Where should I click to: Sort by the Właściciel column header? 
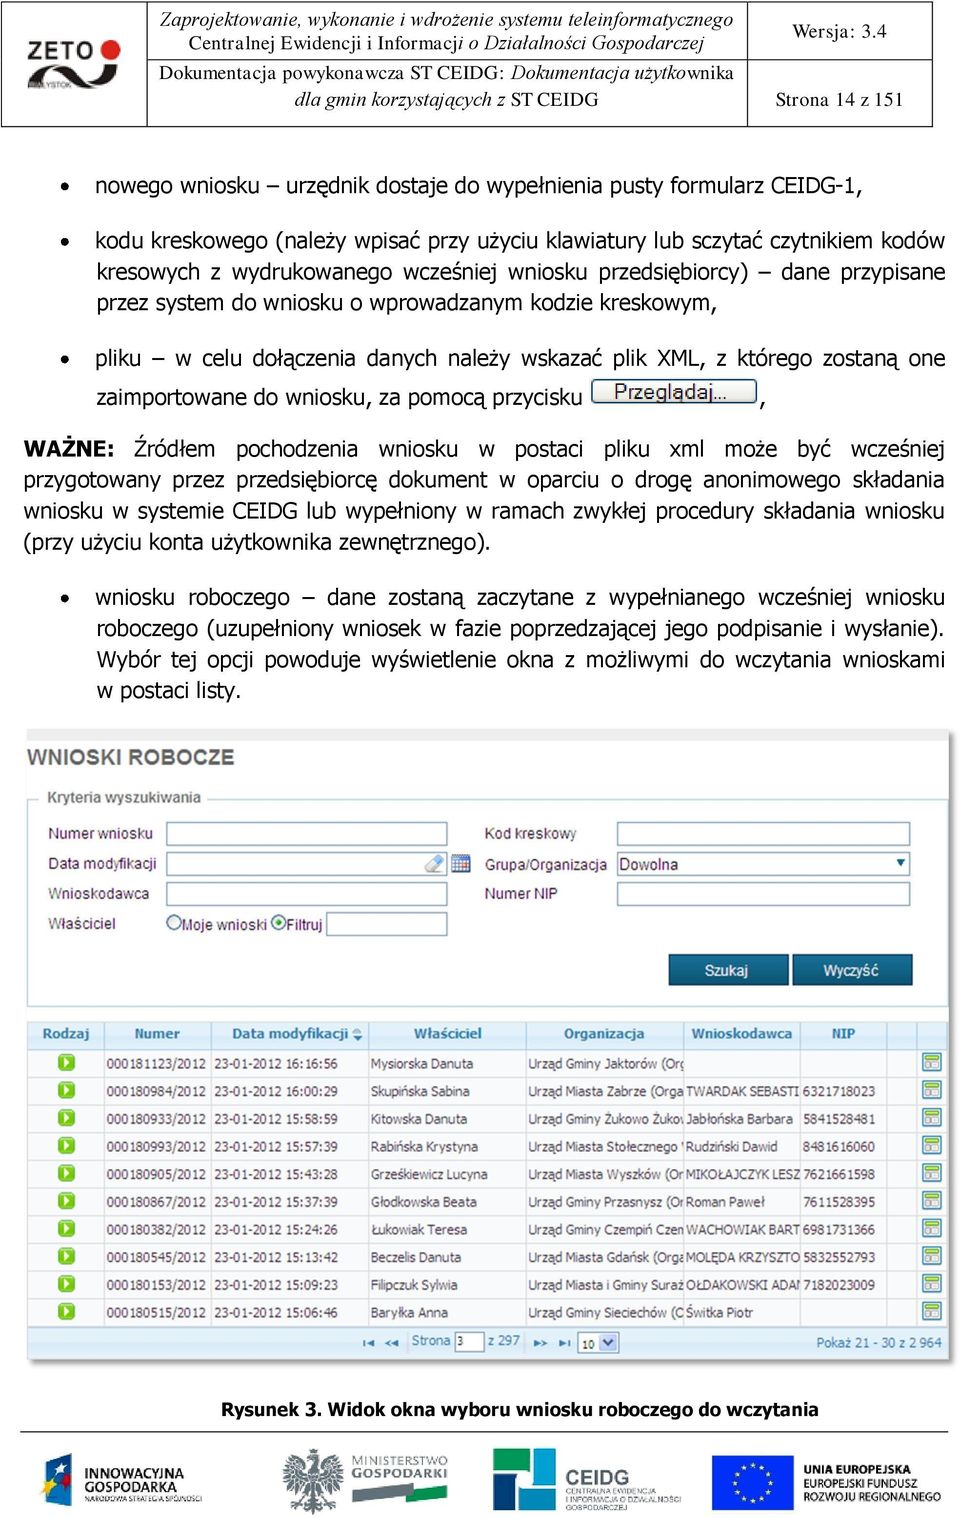click(448, 1034)
